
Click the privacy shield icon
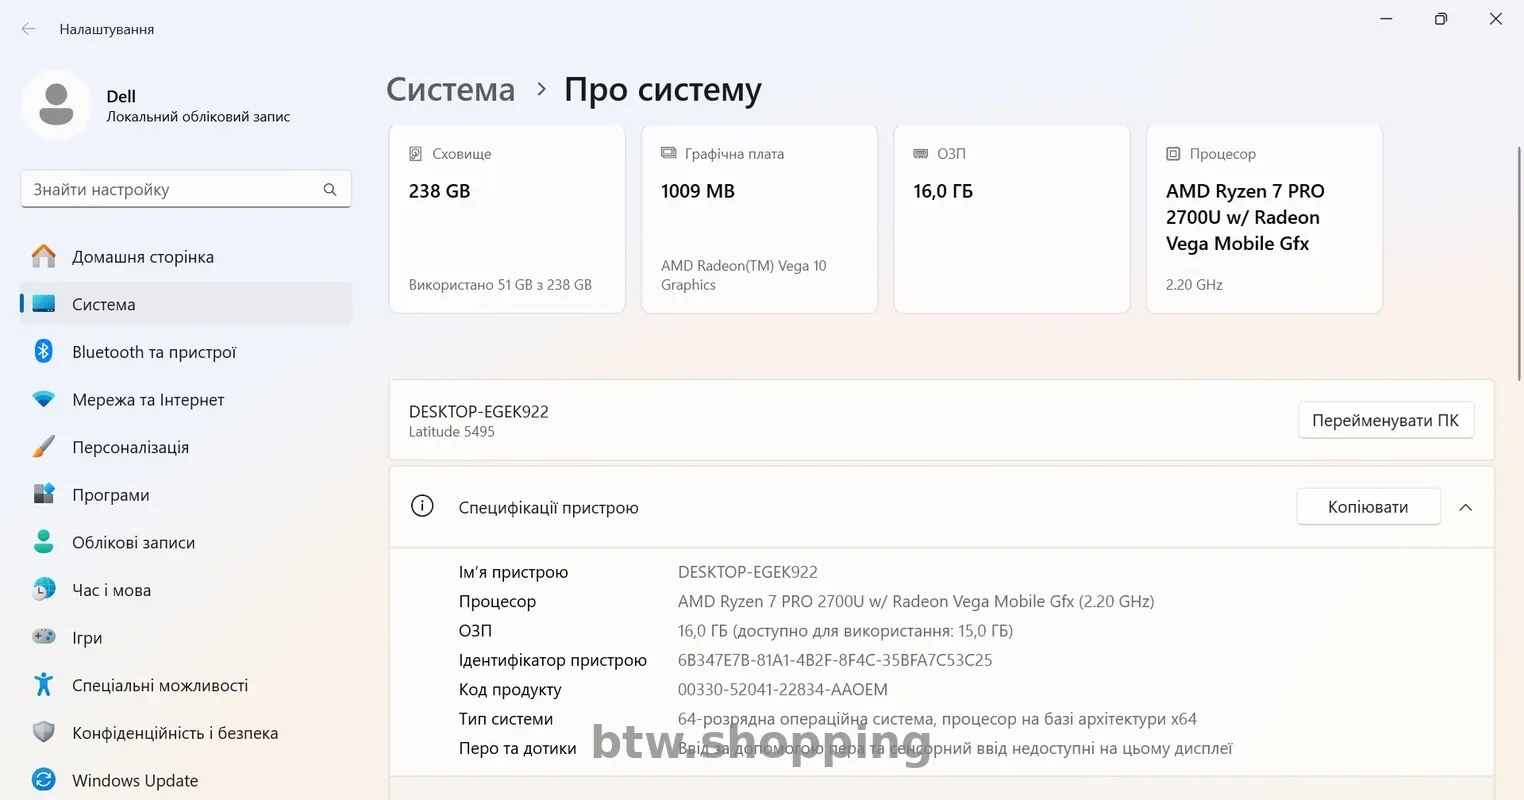pos(43,732)
